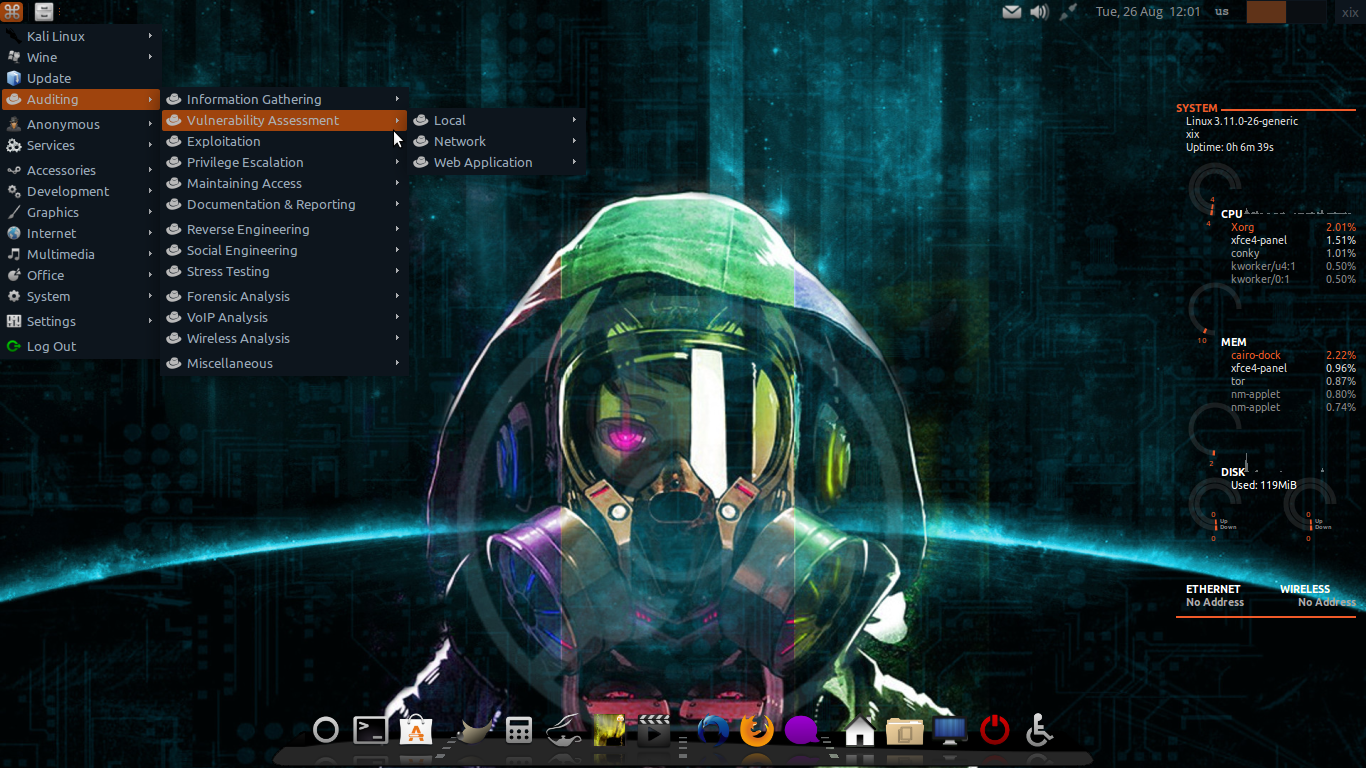This screenshot has width=1366, height=768.
Task: Expand Maintaining Access submenu
Action: pos(284,183)
